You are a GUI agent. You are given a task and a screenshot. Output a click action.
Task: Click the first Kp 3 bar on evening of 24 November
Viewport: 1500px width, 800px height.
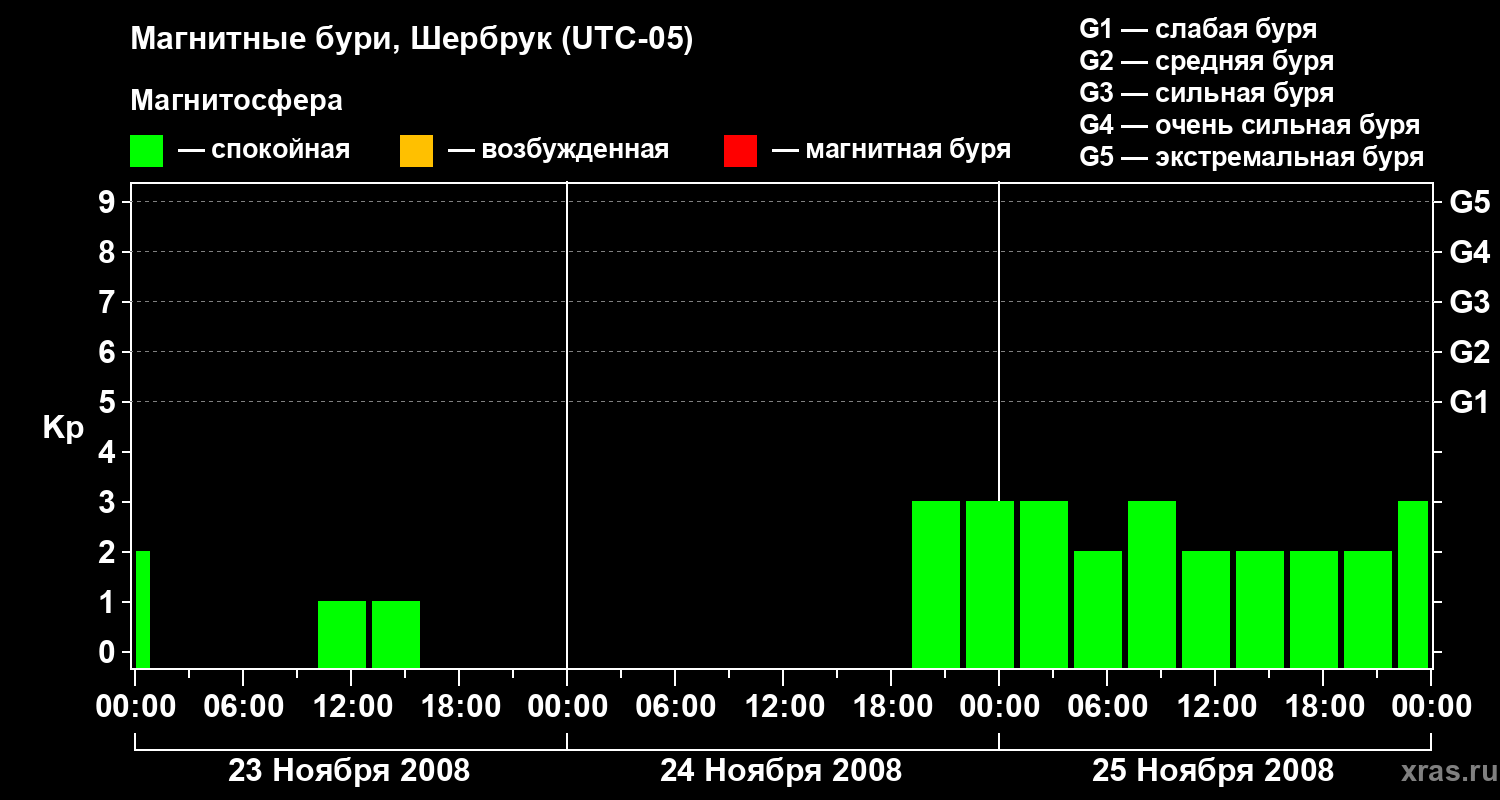coord(936,584)
